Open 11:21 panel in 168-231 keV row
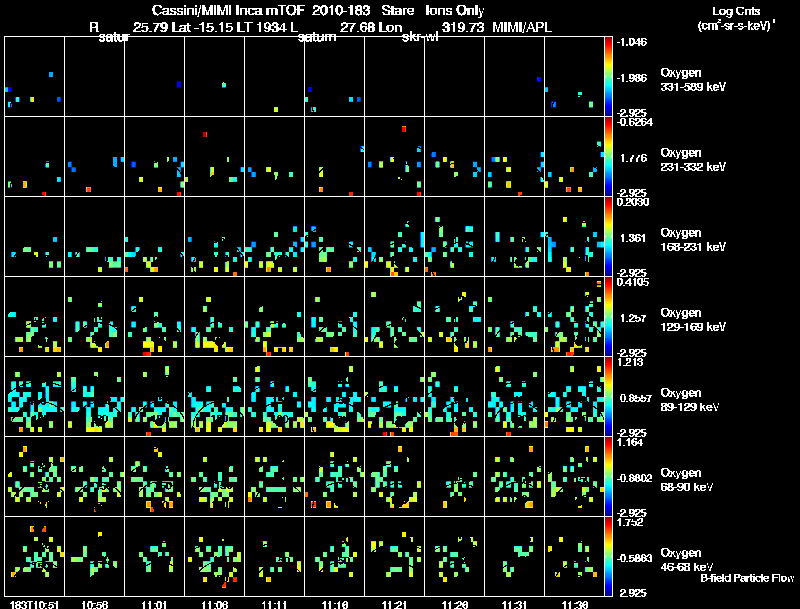 (x=394, y=237)
